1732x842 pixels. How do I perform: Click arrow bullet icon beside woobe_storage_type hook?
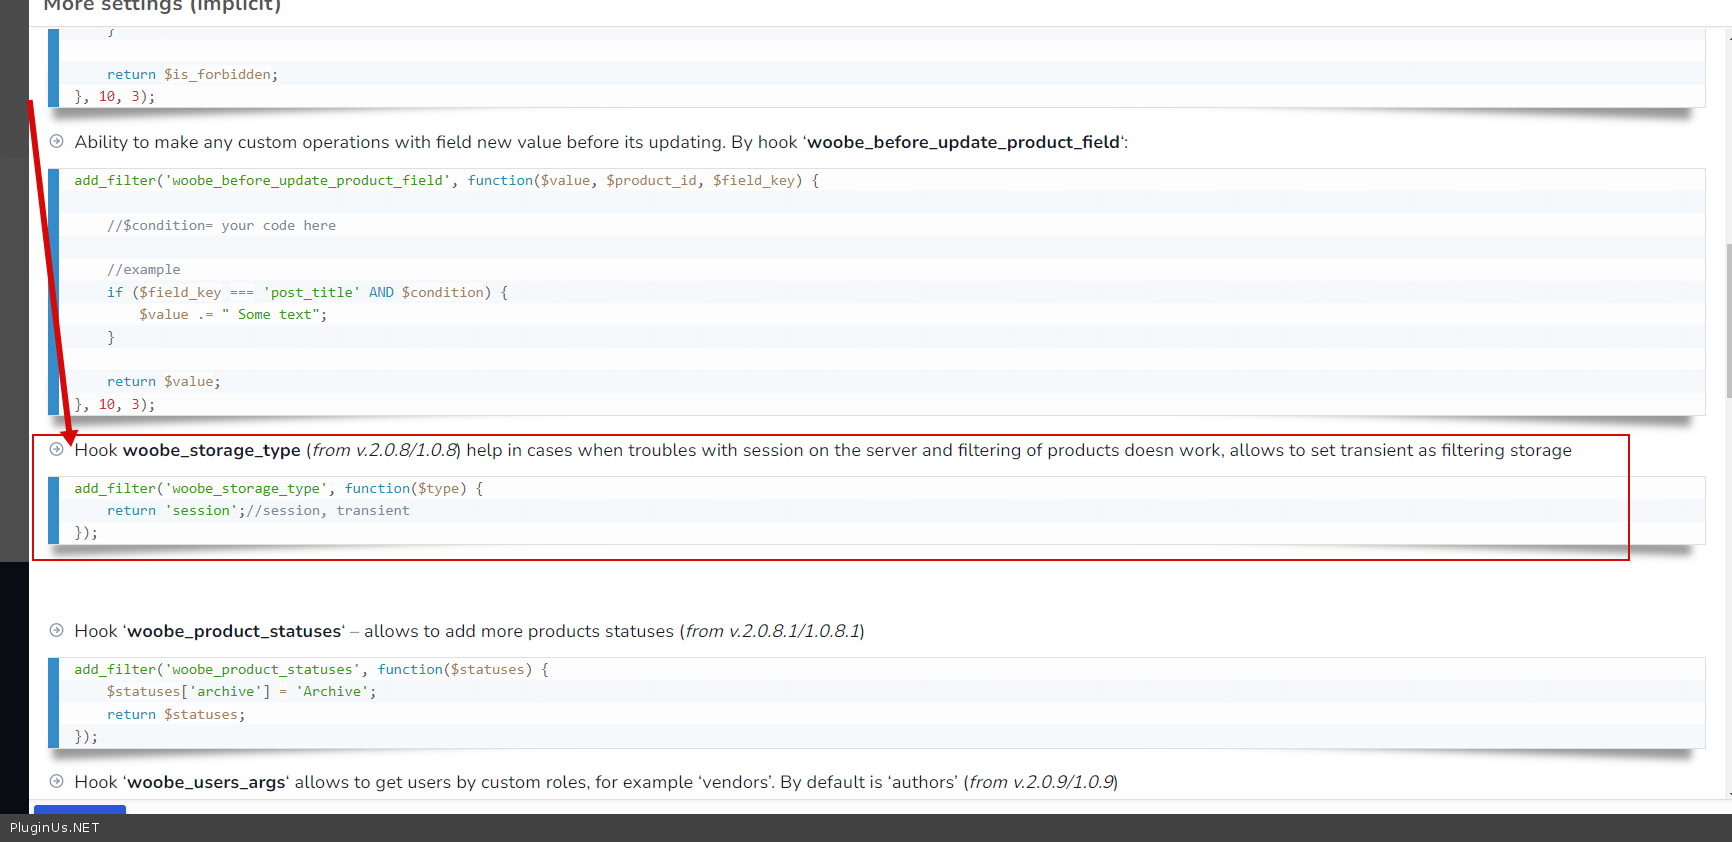coord(57,450)
